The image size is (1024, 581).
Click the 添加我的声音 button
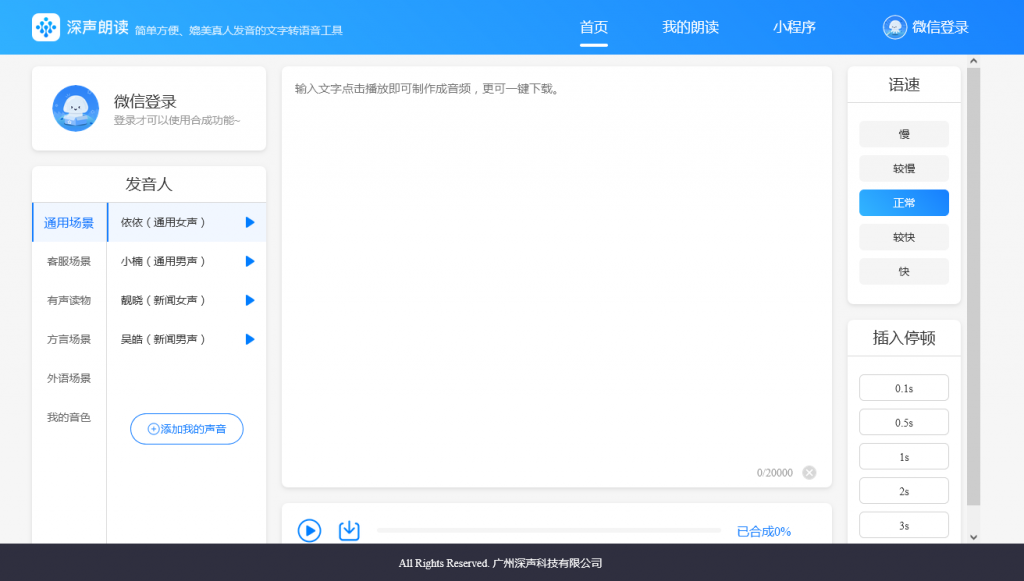[186, 428]
